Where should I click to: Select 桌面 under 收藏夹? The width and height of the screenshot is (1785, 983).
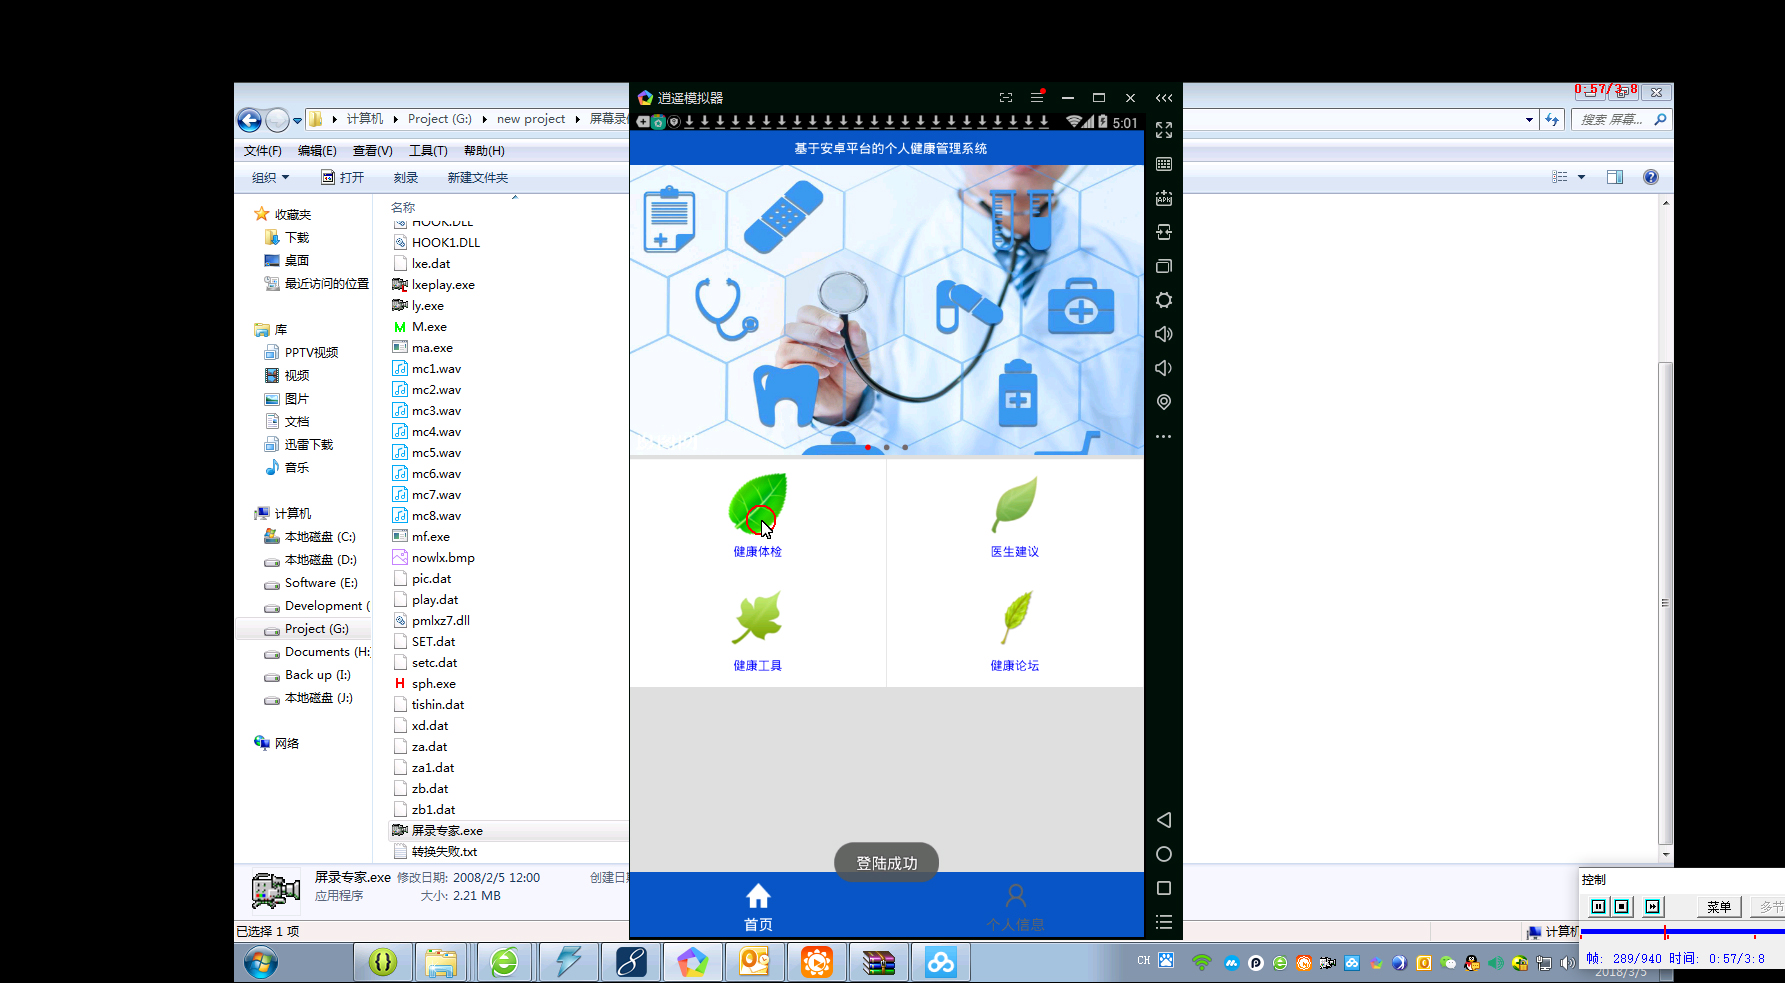(296, 260)
